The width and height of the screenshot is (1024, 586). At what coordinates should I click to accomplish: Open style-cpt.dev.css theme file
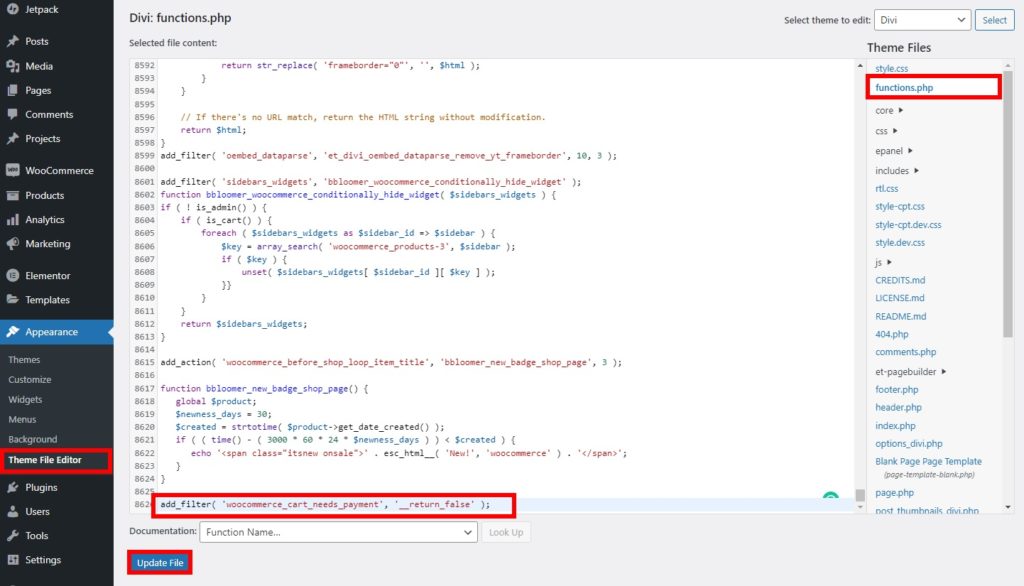pos(908,225)
